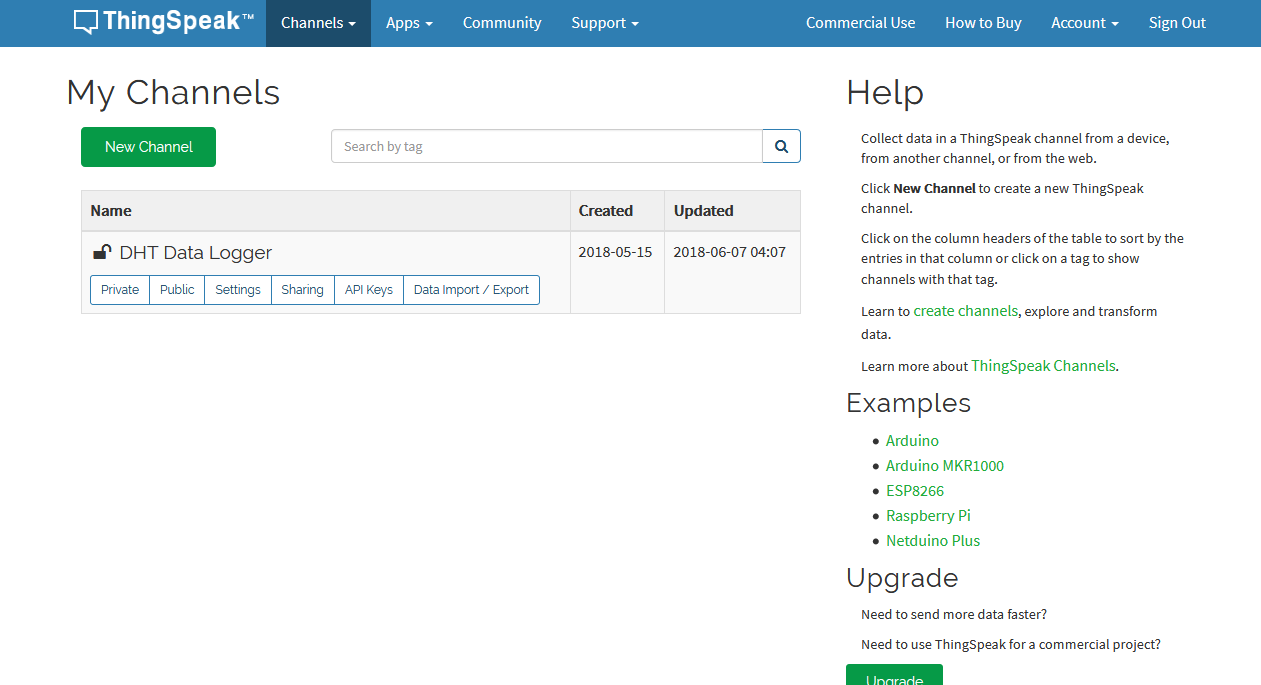The width and height of the screenshot is (1261, 685).
Task: Click the Upgrade section heading
Action: click(x=902, y=578)
